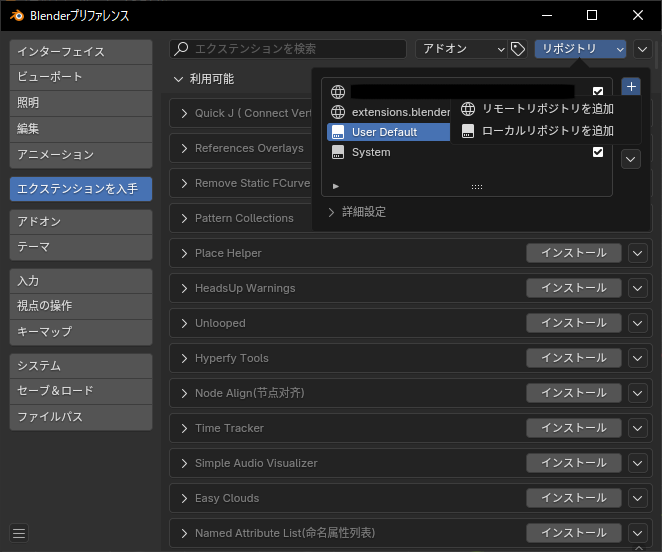Click the Blender logo in title bar
This screenshot has width=662, height=552.
pos(17,16)
